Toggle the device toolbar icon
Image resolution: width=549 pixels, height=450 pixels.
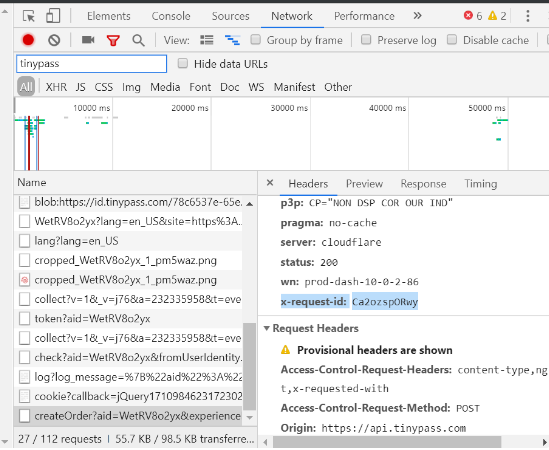(53, 16)
